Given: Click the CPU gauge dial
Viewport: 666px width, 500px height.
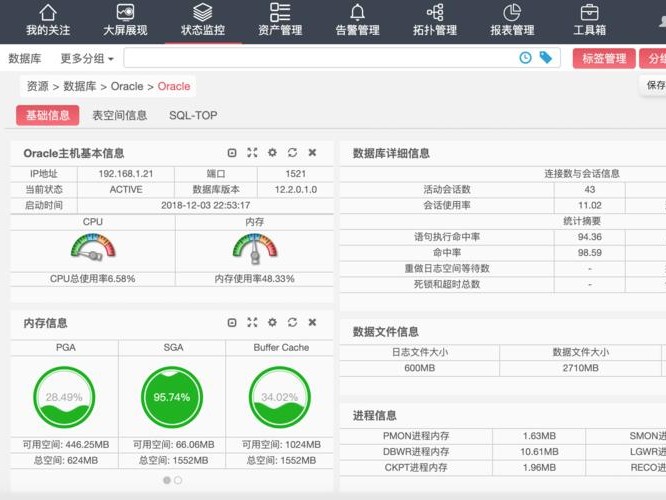Looking at the screenshot, I should (93, 248).
